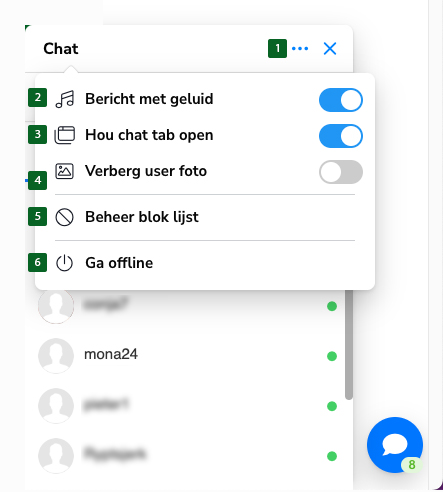Click the power icon for Ga offline
Screen dimensions: 443x492
tap(64, 263)
